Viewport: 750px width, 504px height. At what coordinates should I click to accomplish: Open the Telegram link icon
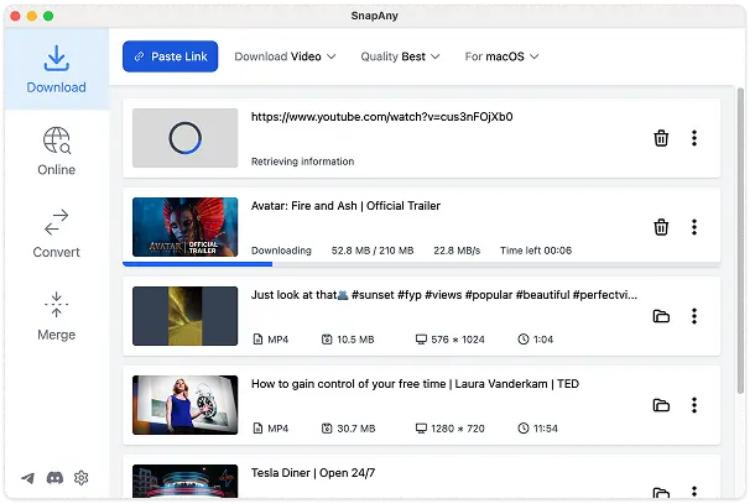[28, 478]
